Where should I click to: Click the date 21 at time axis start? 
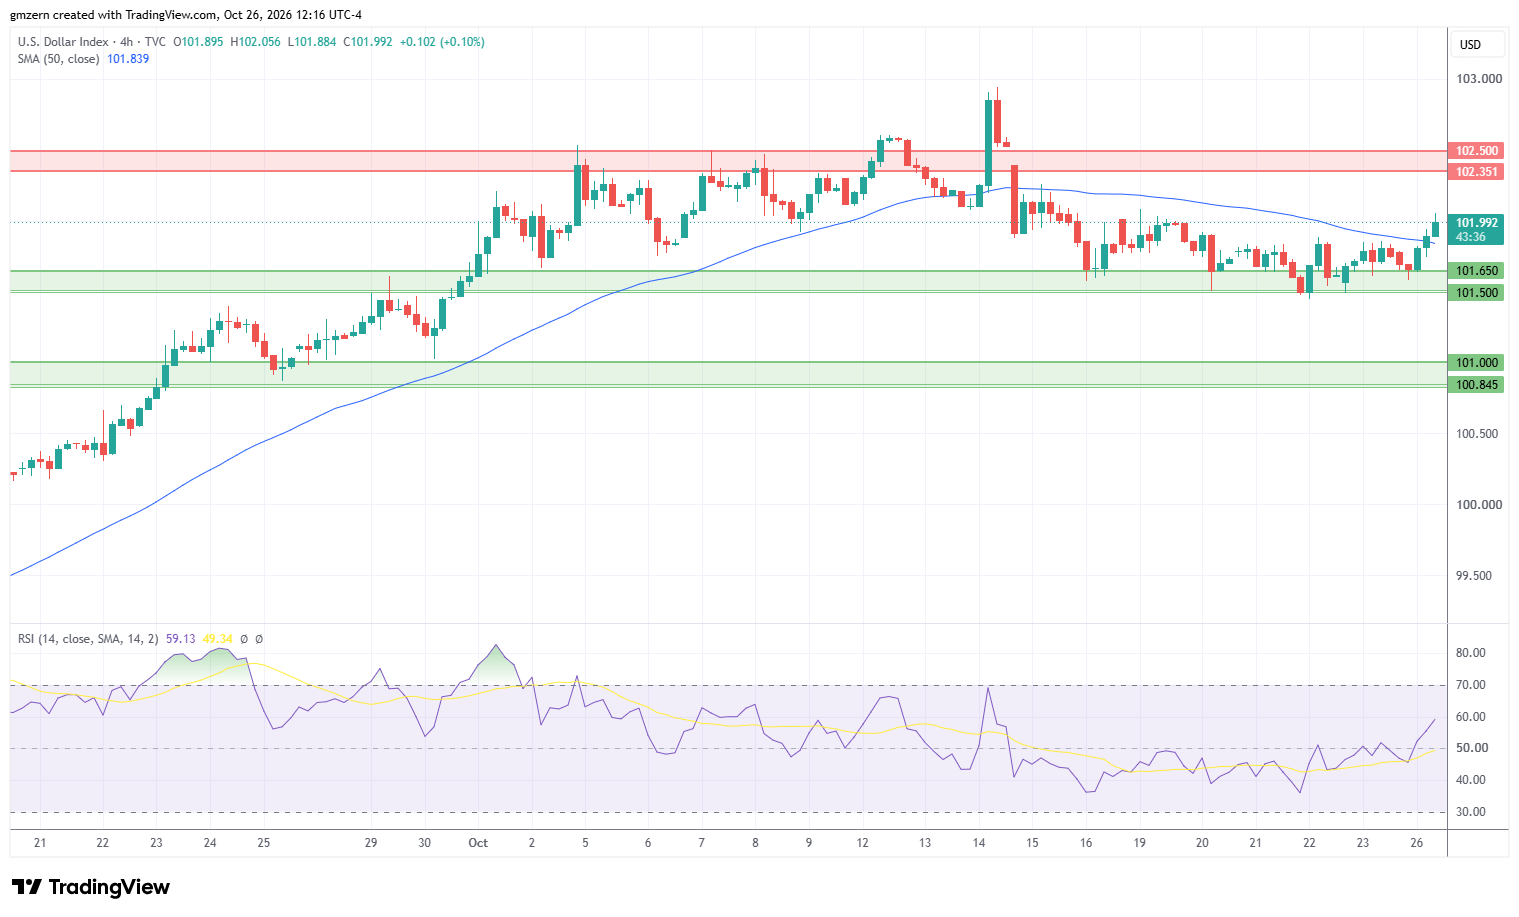(x=40, y=843)
